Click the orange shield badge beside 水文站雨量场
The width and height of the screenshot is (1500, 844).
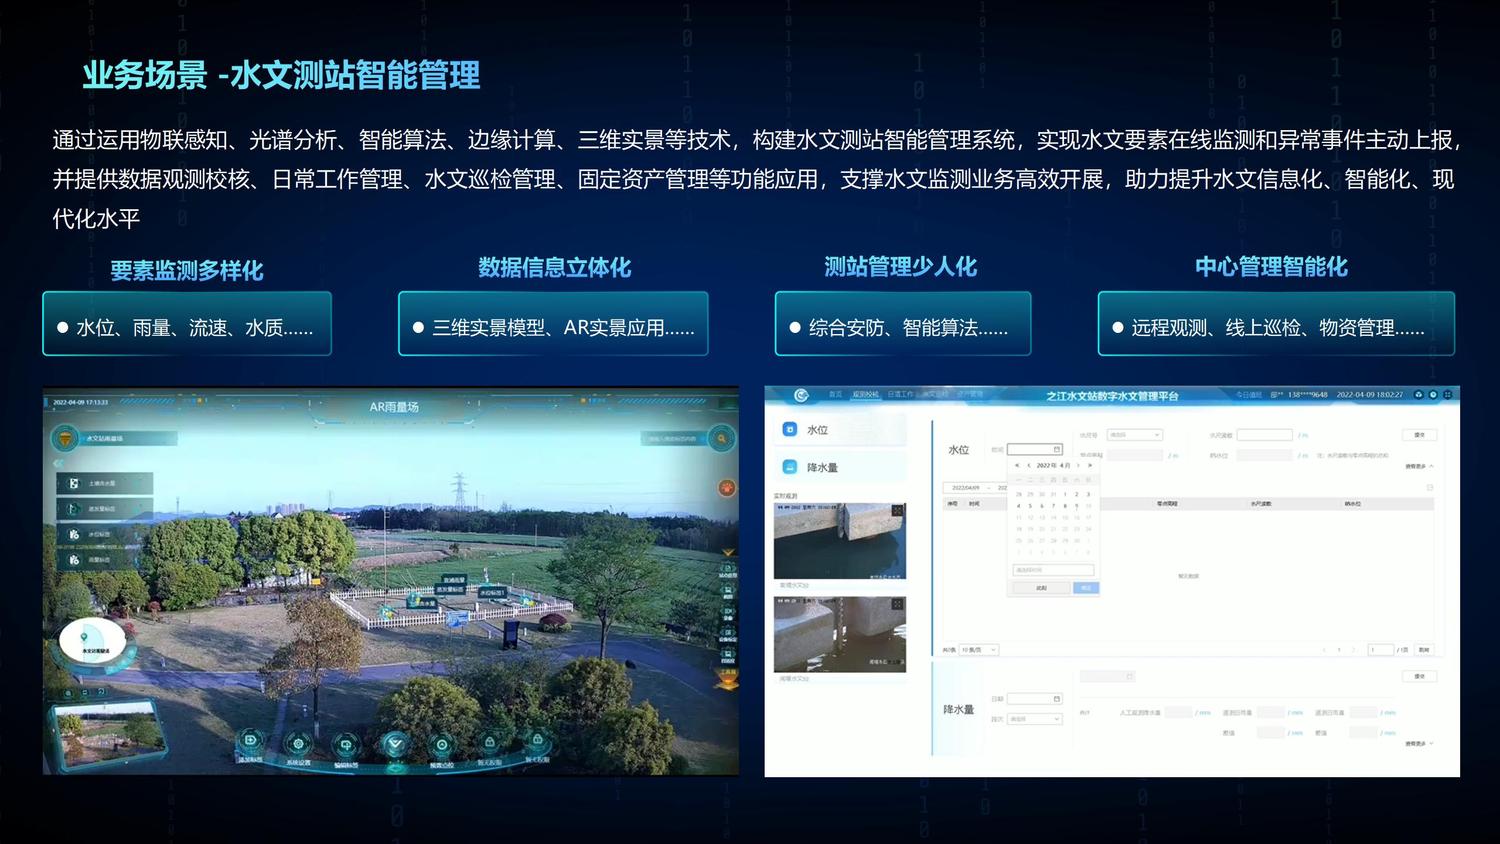pyautogui.click(x=64, y=438)
